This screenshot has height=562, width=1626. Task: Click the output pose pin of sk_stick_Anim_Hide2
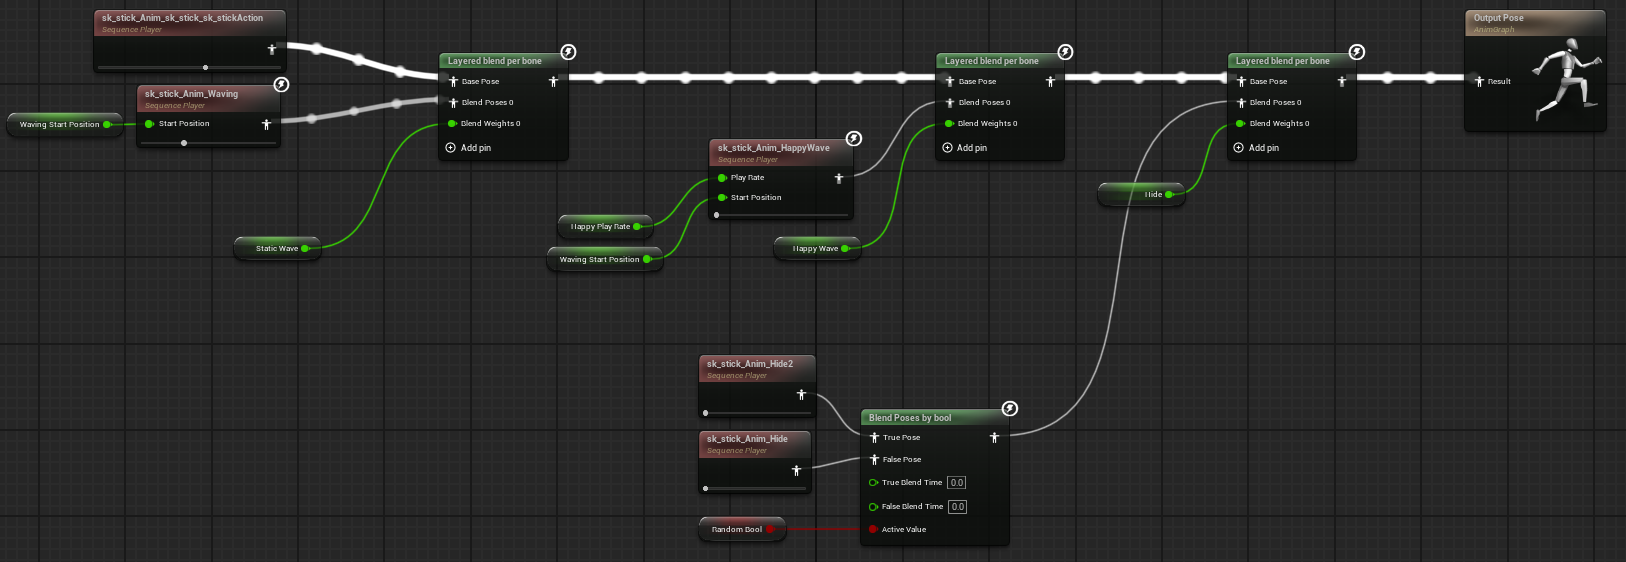(x=801, y=395)
